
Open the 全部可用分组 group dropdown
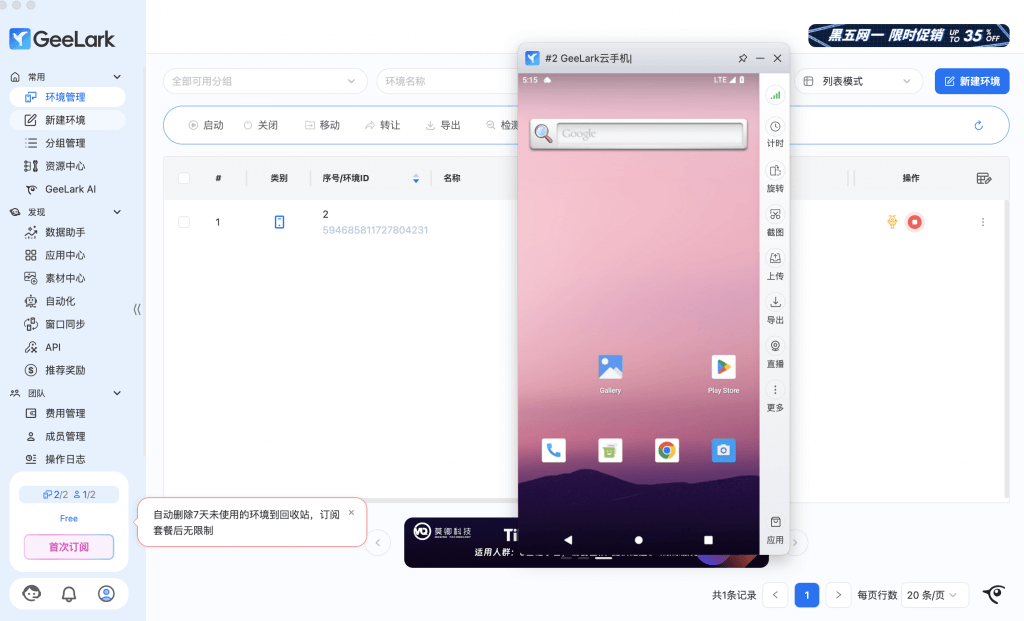tap(265, 81)
